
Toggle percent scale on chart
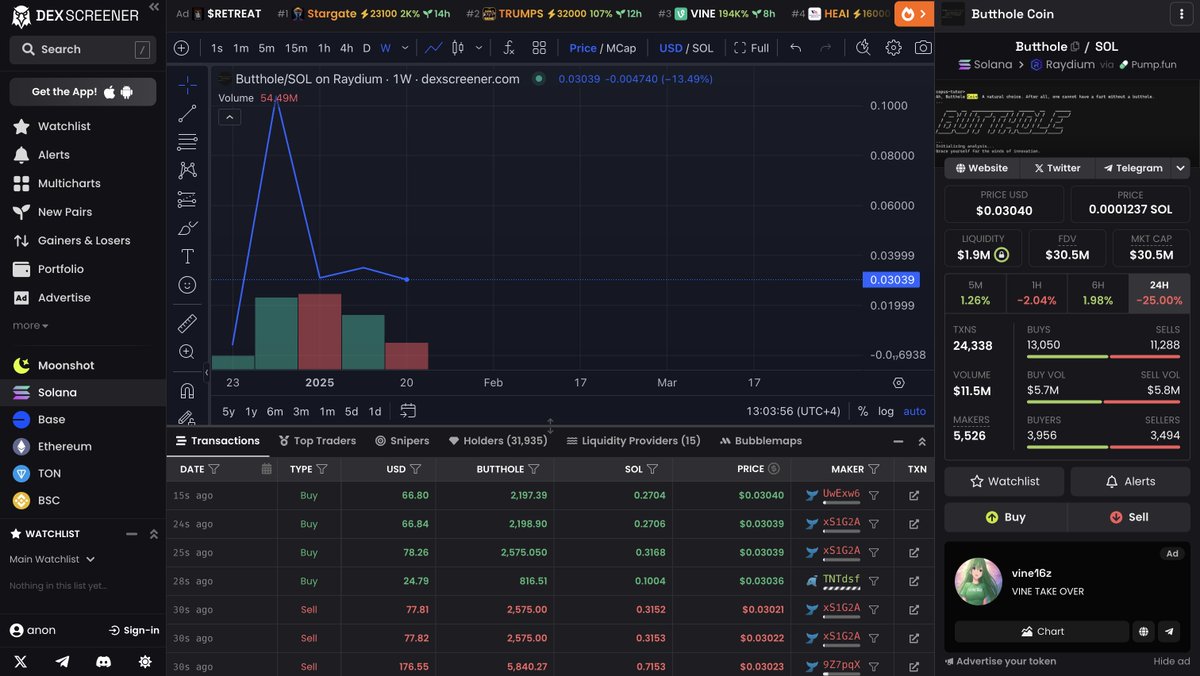[863, 411]
